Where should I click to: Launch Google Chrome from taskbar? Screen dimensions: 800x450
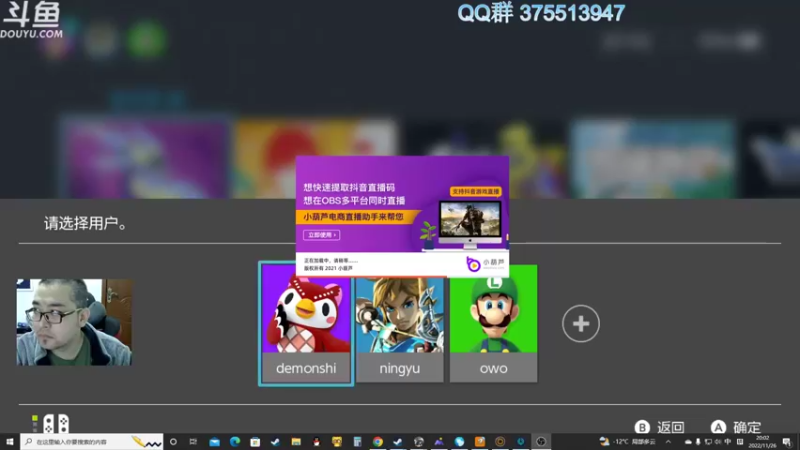[378, 442]
